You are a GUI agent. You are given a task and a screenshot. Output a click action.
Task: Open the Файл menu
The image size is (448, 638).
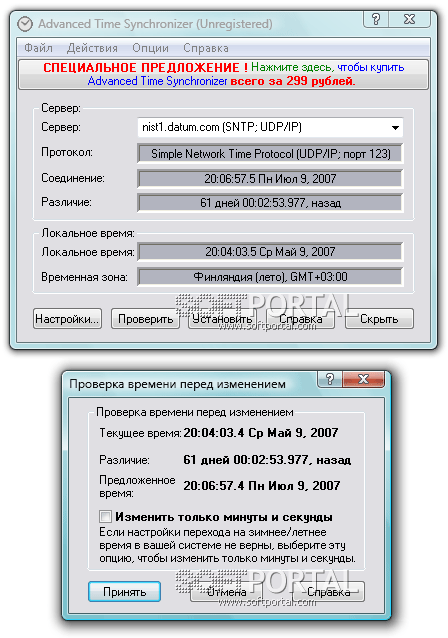click(38, 48)
